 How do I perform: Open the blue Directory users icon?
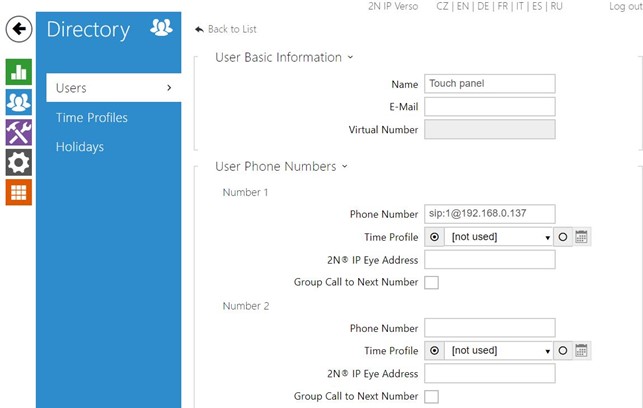click(18, 102)
